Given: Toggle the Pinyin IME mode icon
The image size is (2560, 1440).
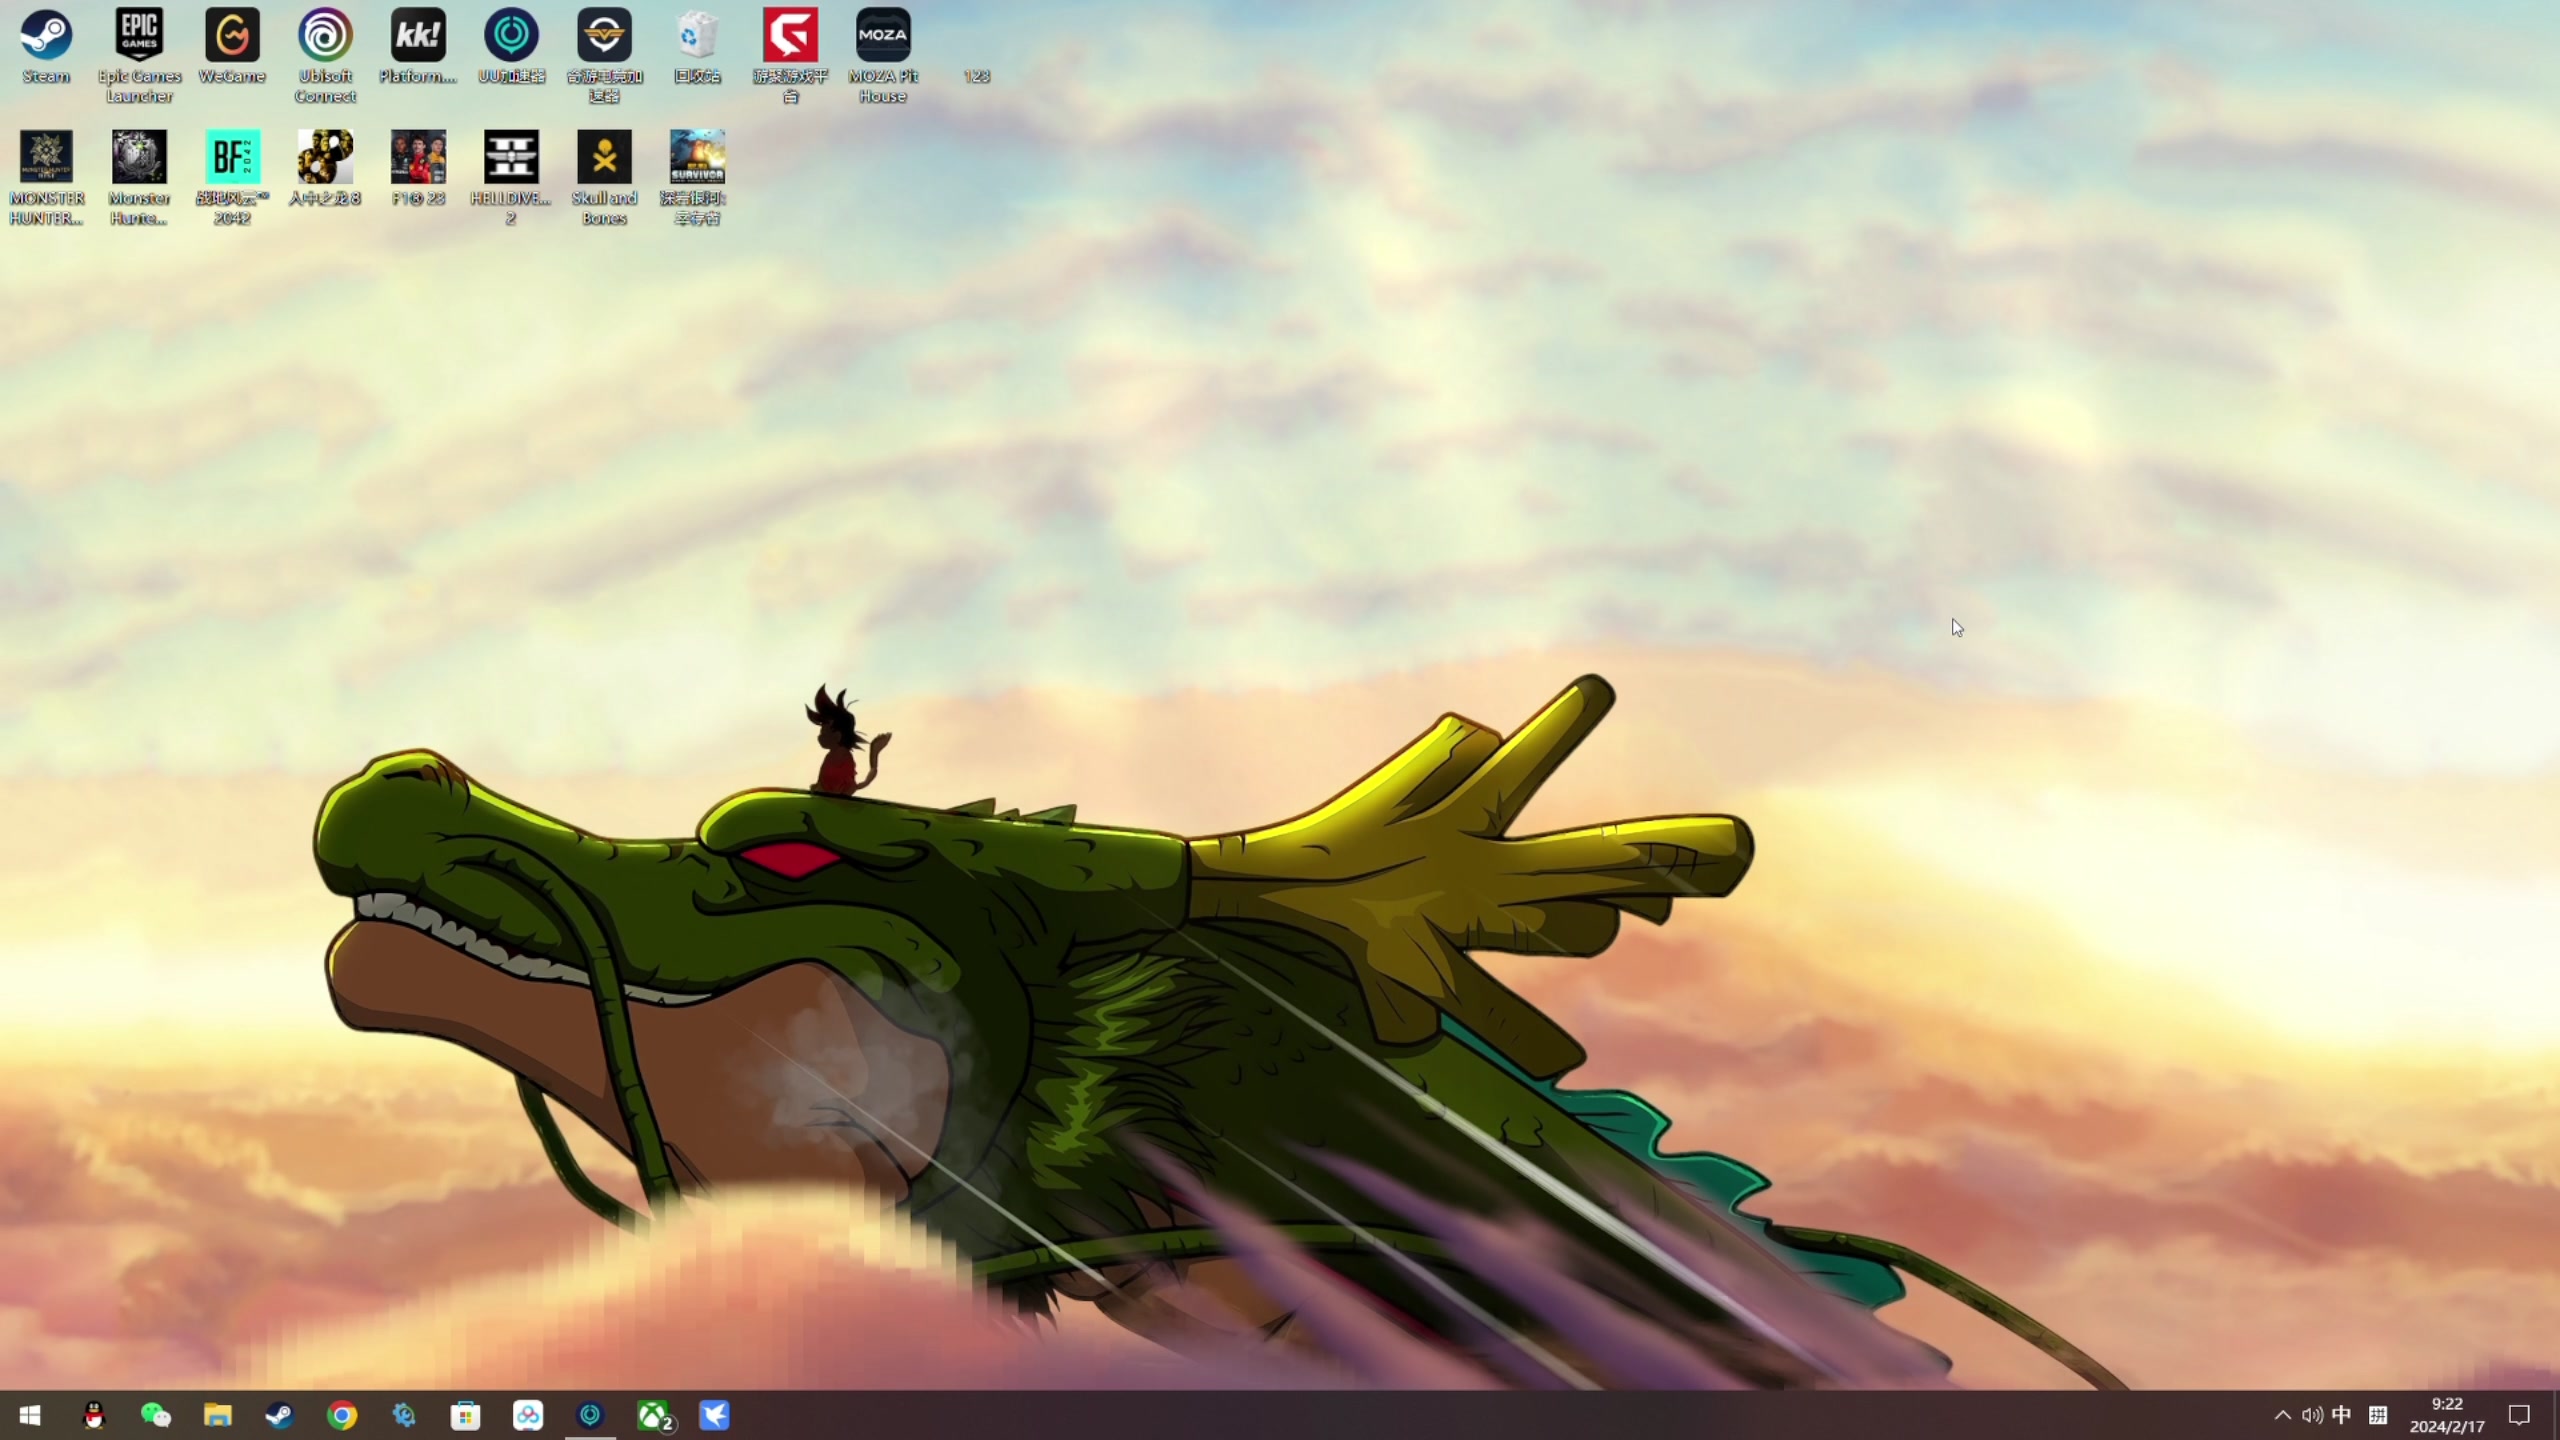Looking at the screenshot, I should (2378, 1415).
